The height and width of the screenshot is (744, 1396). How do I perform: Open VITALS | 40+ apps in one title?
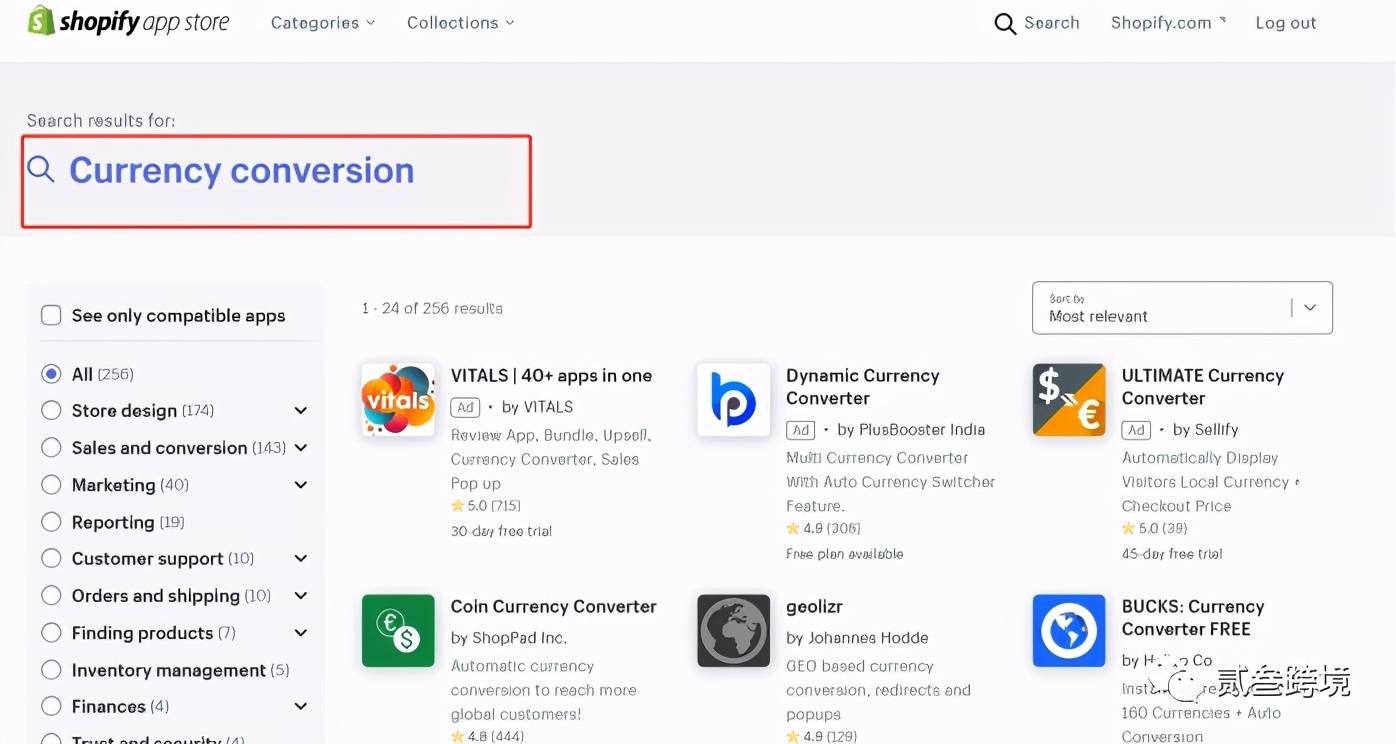(551, 376)
